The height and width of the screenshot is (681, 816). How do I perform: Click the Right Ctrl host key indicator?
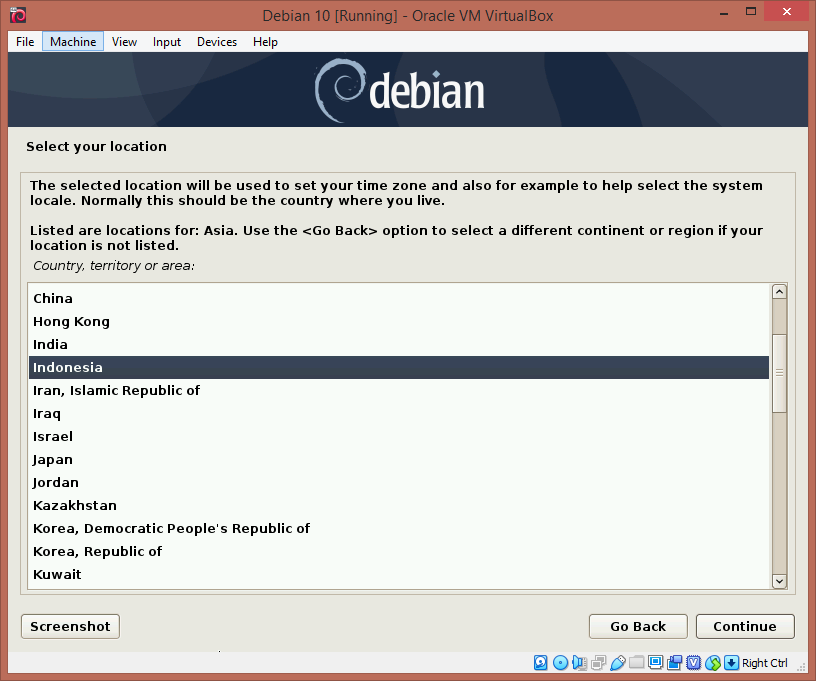coord(764,663)
